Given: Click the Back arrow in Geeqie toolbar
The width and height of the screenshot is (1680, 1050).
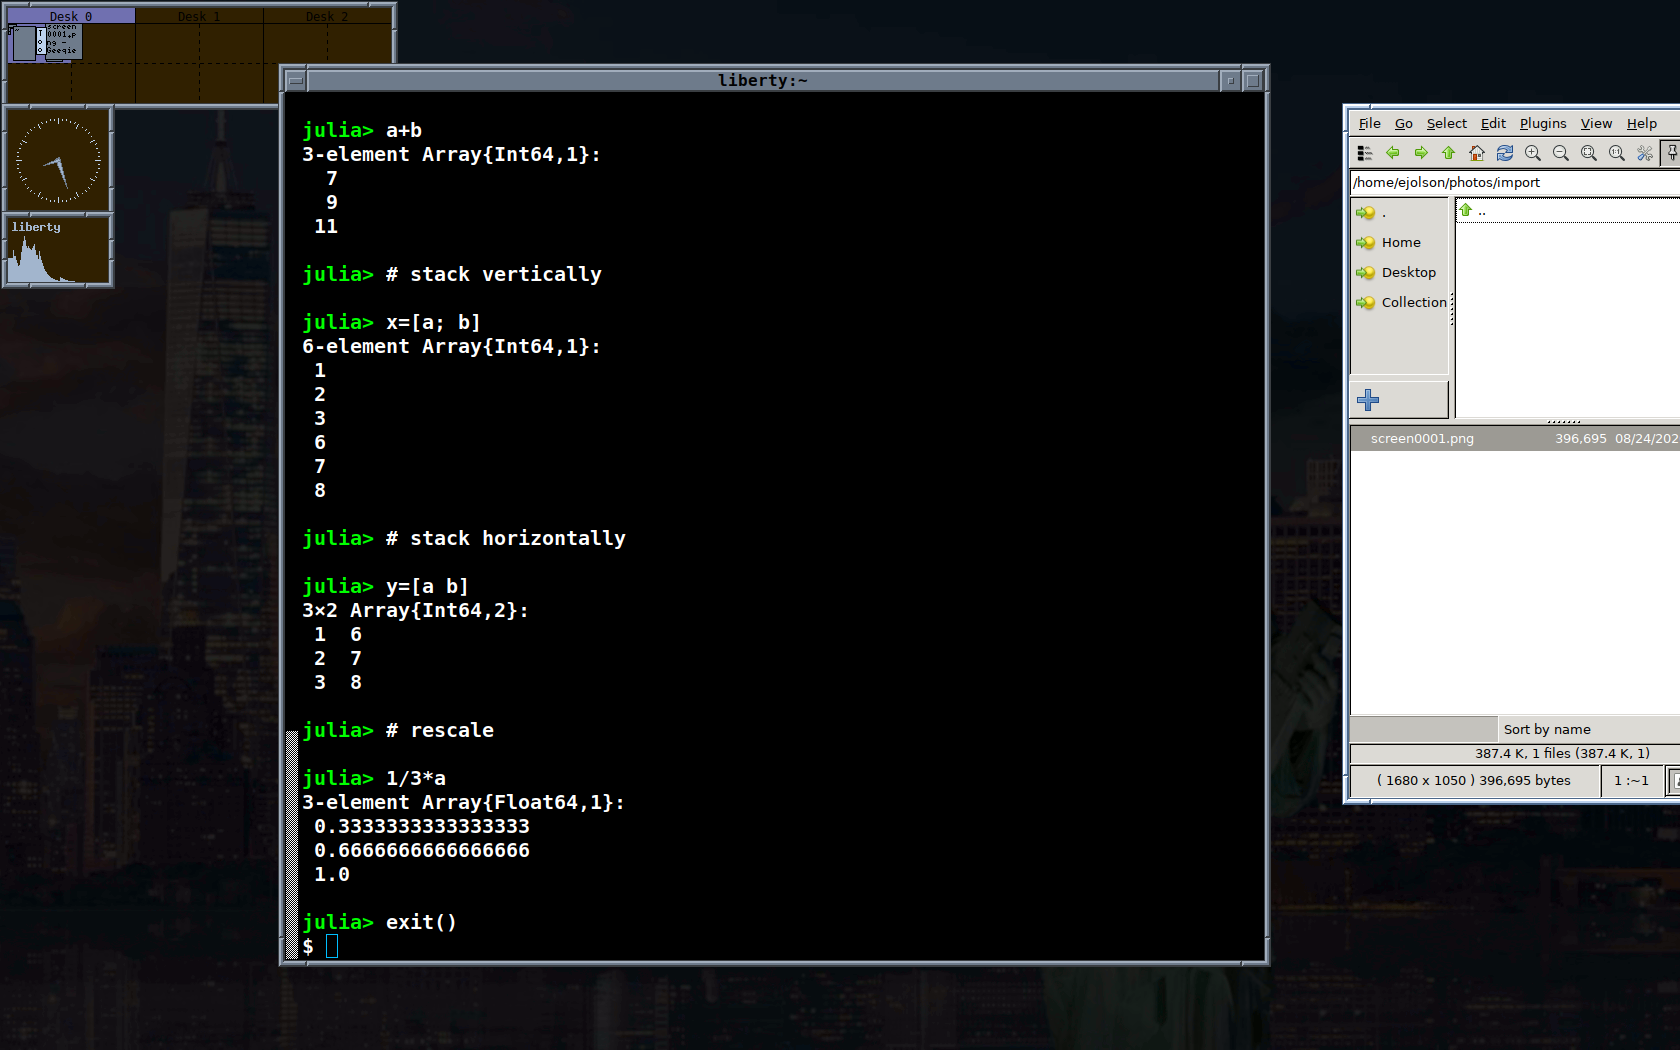Looking at the screenshot, I should (x=1392, y=153).
